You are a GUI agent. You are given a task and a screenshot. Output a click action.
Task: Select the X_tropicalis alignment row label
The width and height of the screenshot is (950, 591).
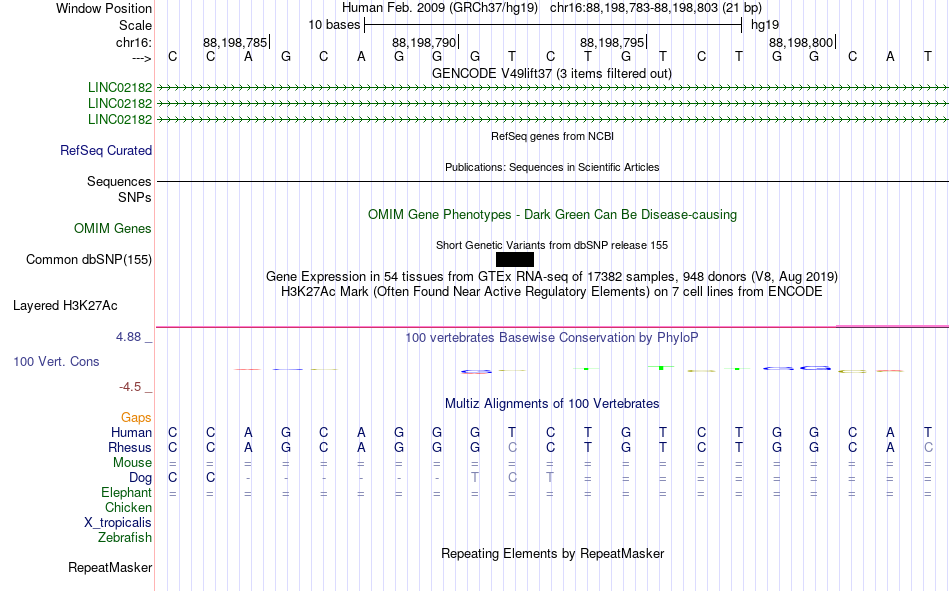click(x=118, y=523)
